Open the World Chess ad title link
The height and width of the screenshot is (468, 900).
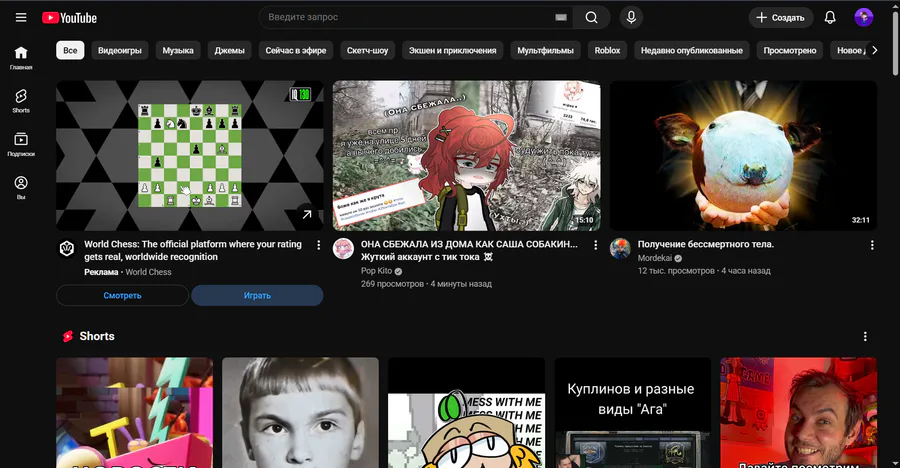(193, 250)
